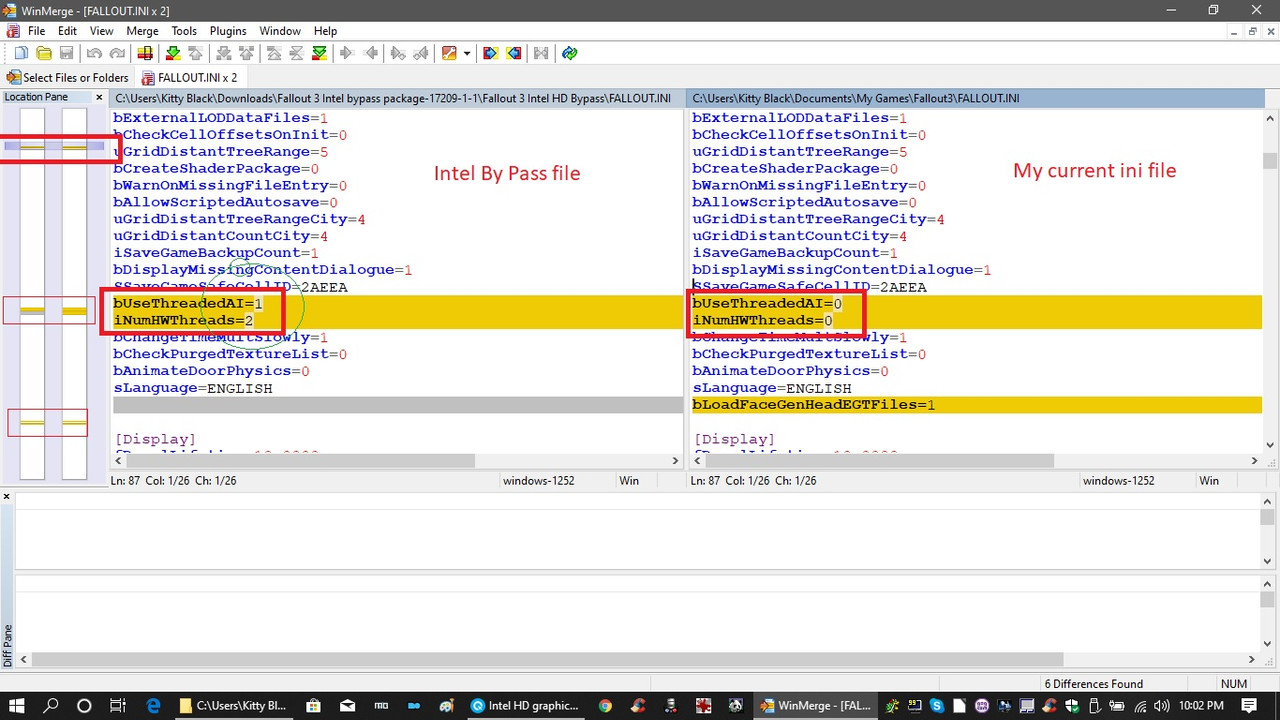This screenshot has width=1280, height=720.
Task: Open the Help menu
Action: (325, 31)
